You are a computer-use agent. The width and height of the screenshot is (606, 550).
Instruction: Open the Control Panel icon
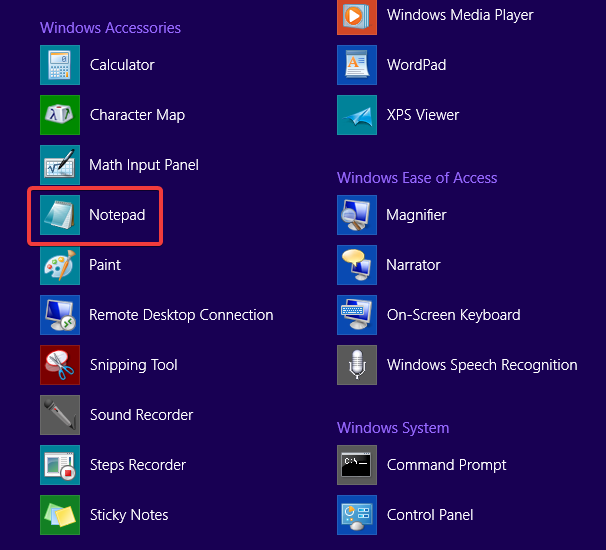coord(357,515)
